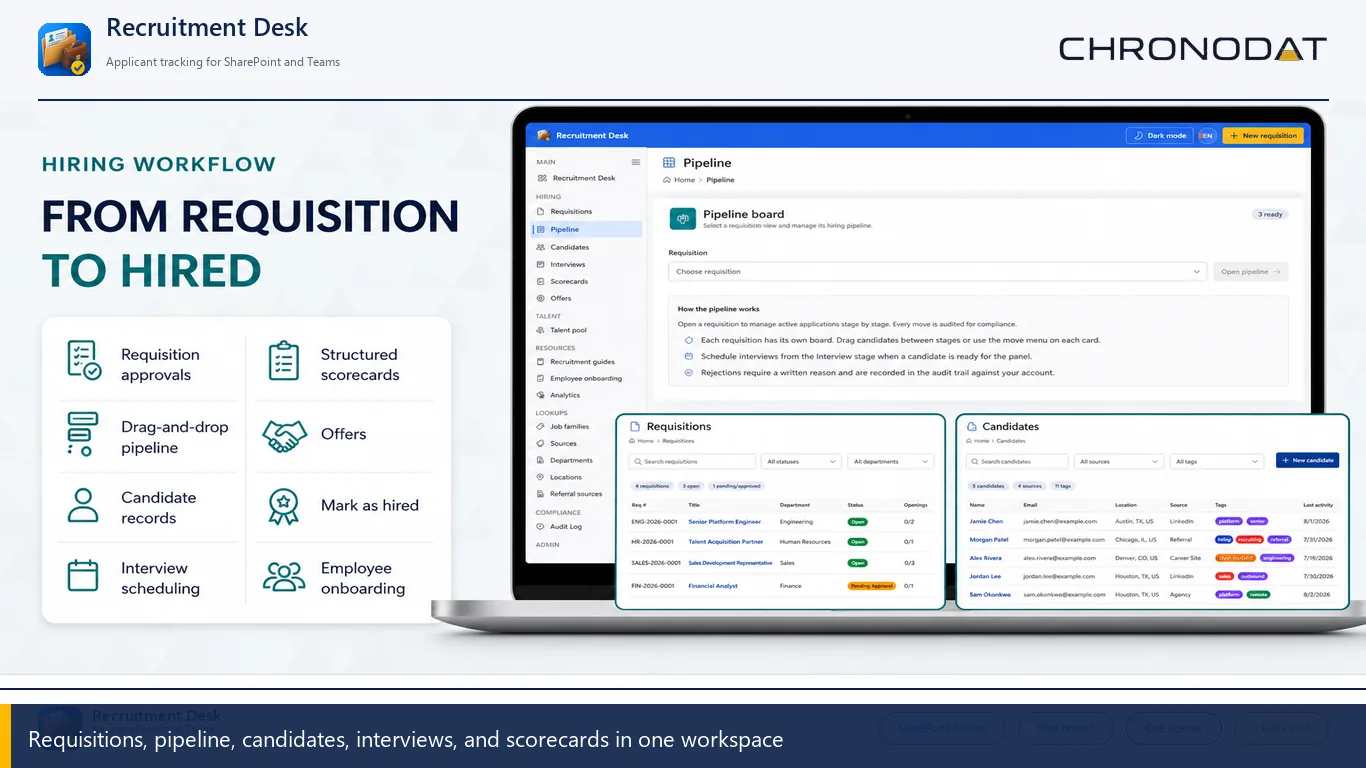Click the EN language button
Viewport: 1366px width, 768px height.
1207,135
